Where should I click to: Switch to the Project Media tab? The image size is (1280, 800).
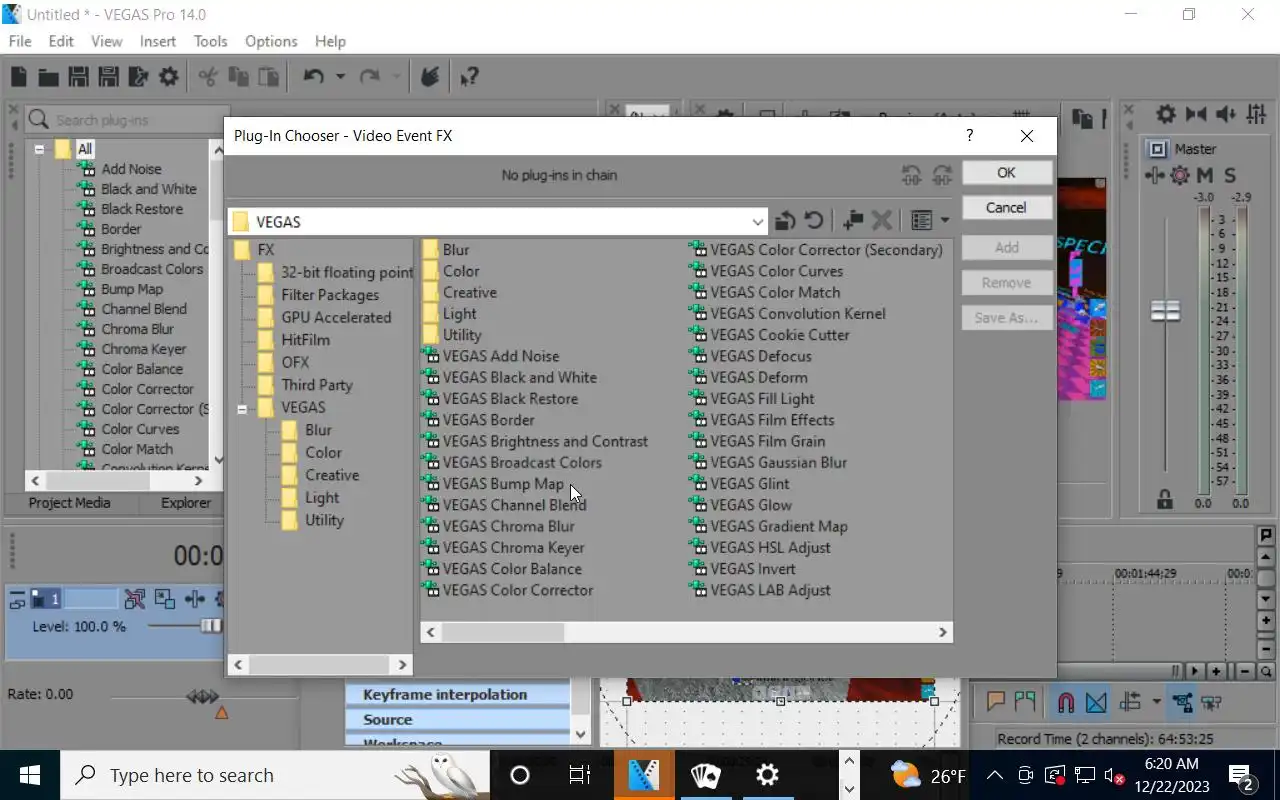(x=69, y=503)
